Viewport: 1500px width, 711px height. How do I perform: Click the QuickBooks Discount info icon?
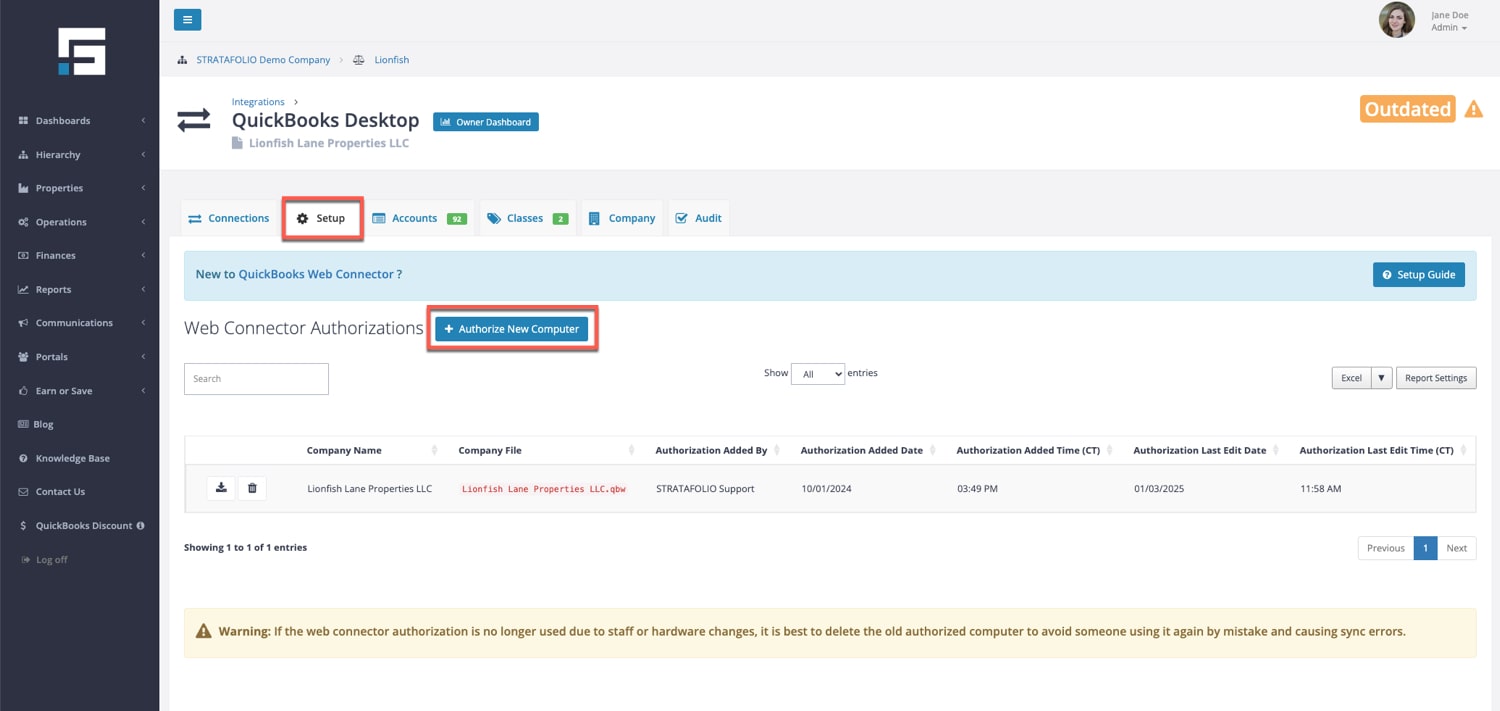140,525
